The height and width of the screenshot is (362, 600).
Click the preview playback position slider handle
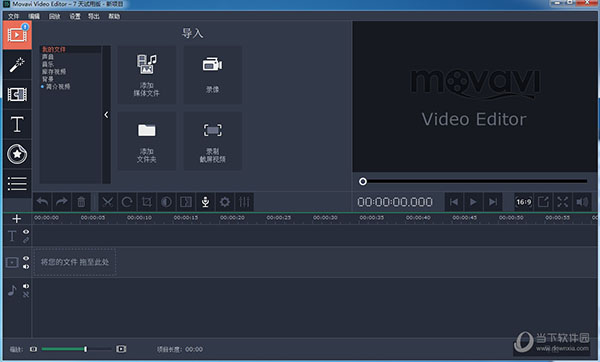coord(363,181)
